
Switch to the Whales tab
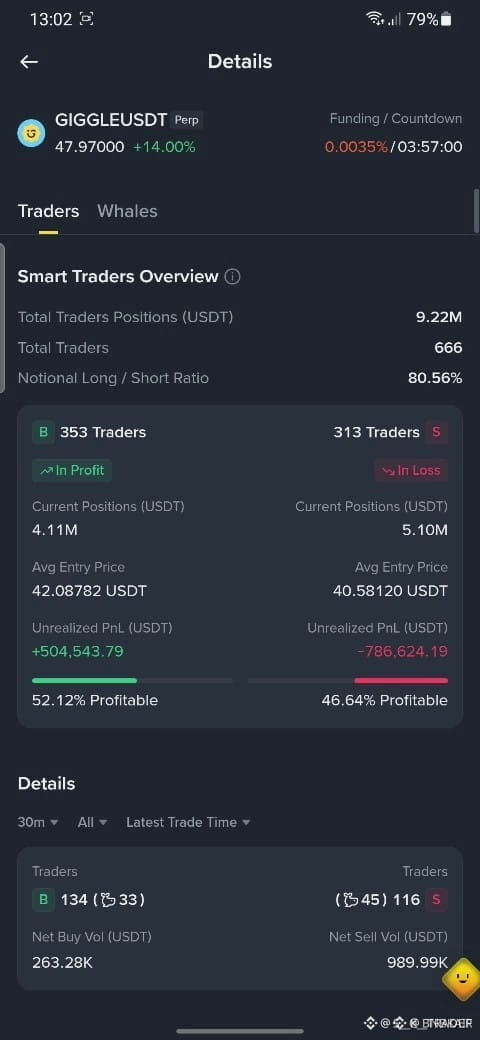(x=127, y=211)
